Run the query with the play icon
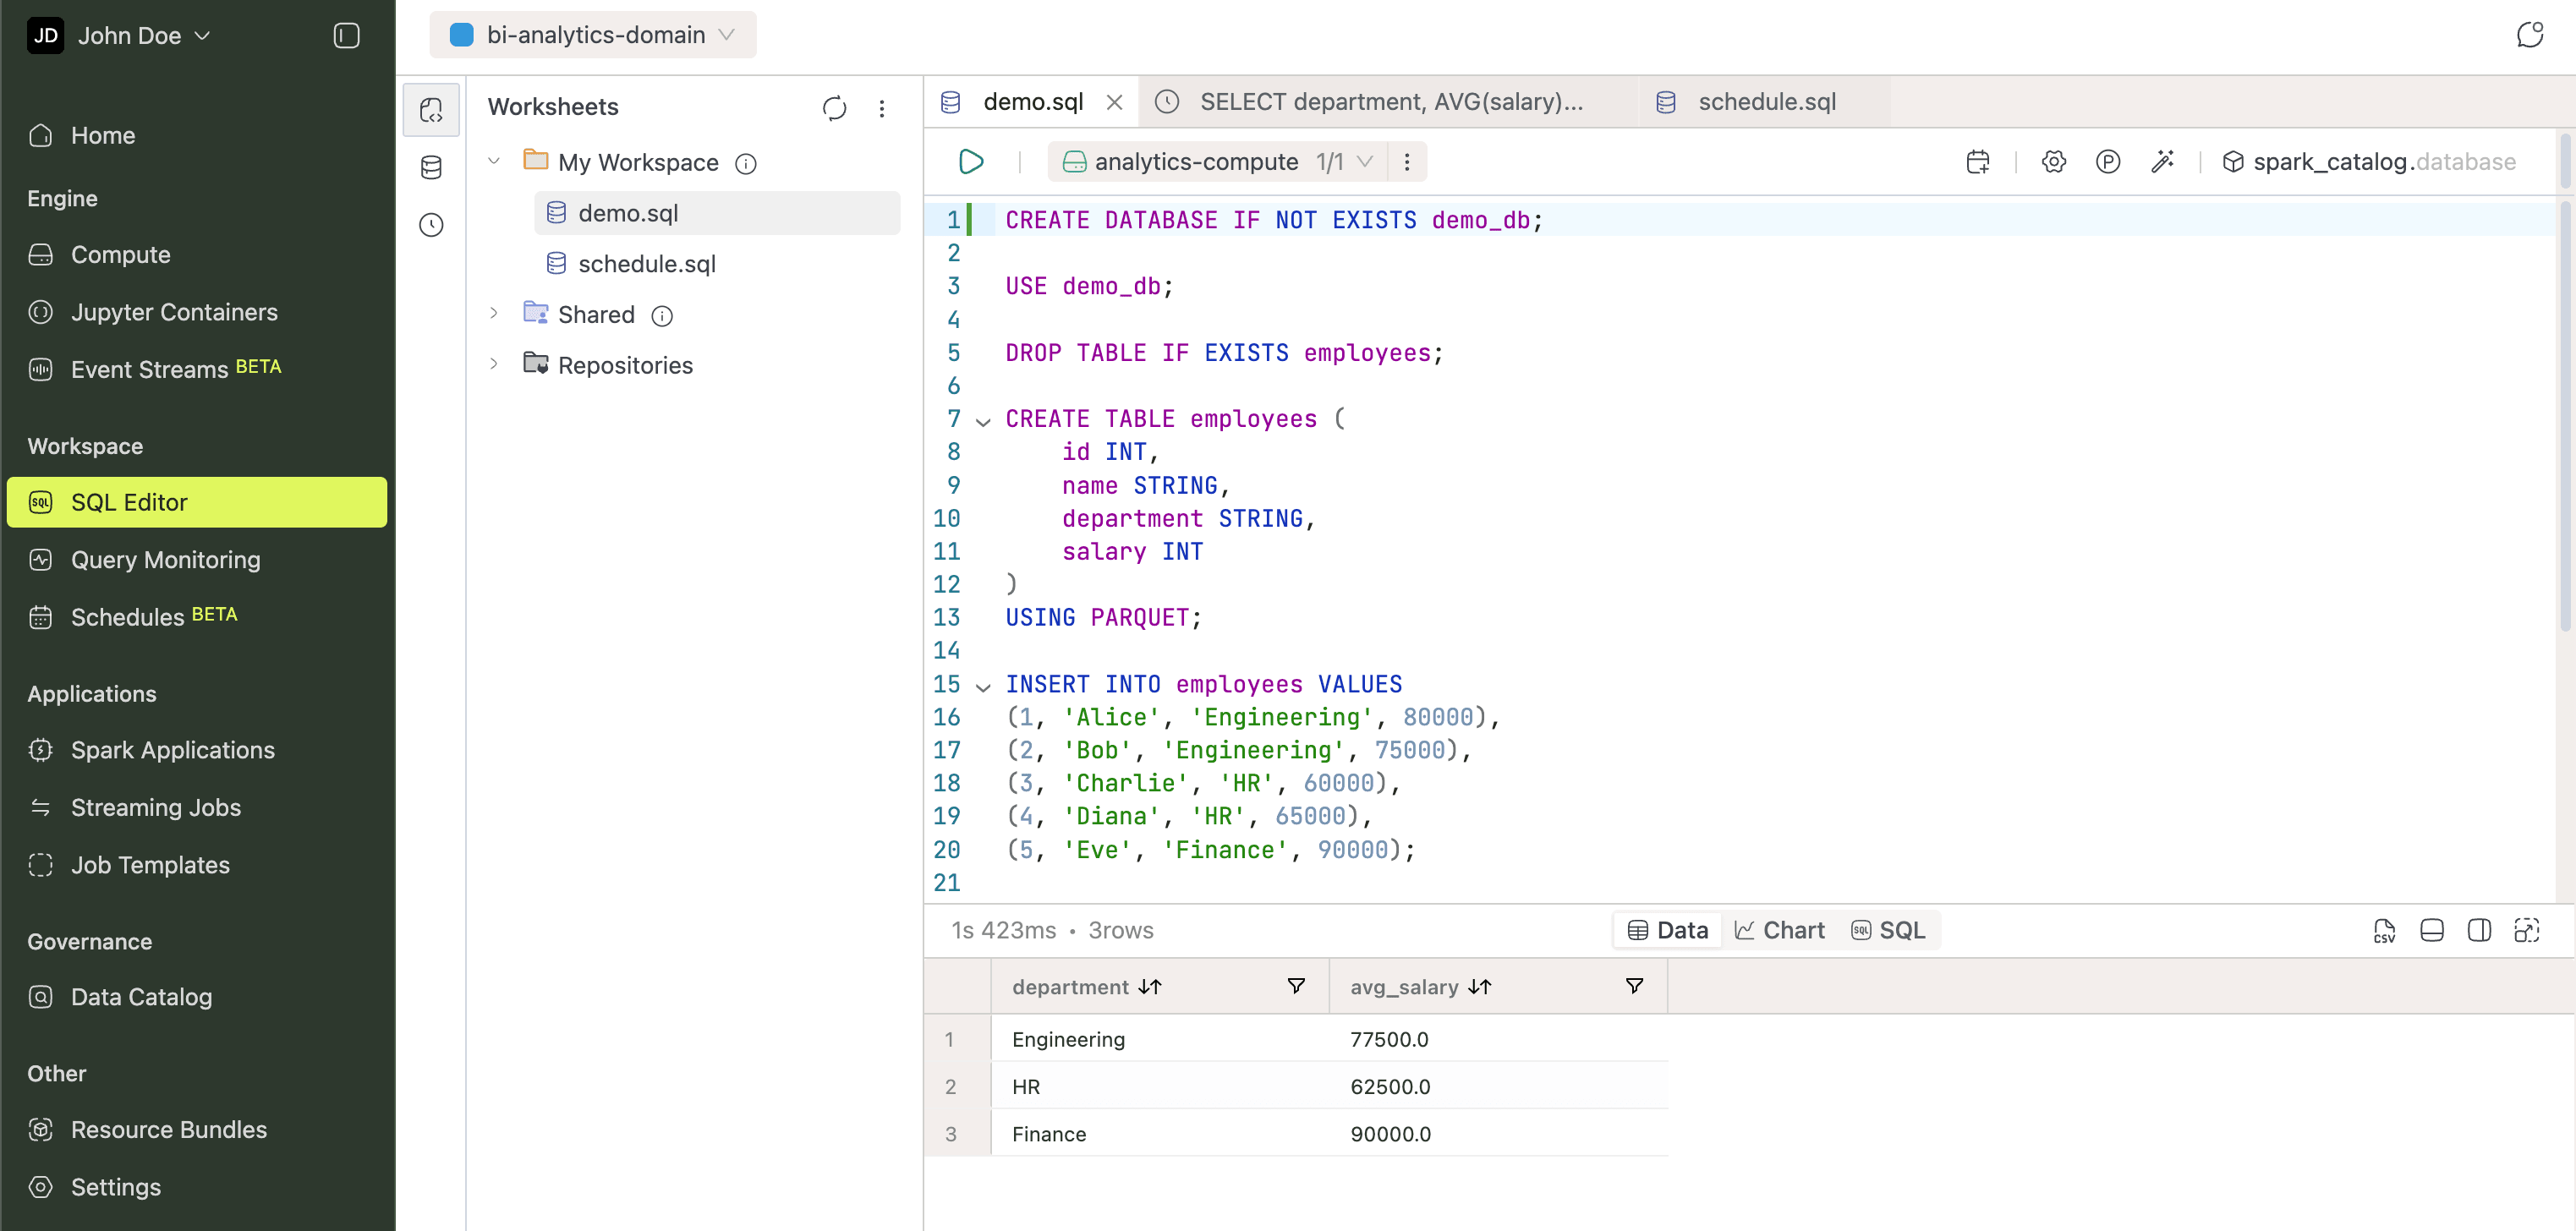This screenshot has width=2576, height=1231. (x=970, y=161)
